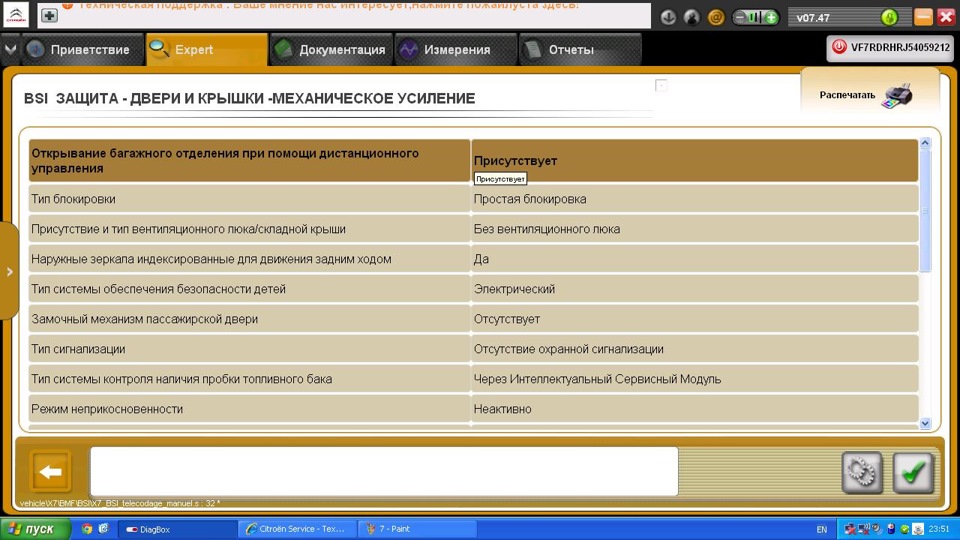The height and width of the screenshot is (540, 960).
Task: Click the green plus zoom button
Action: 771,17
